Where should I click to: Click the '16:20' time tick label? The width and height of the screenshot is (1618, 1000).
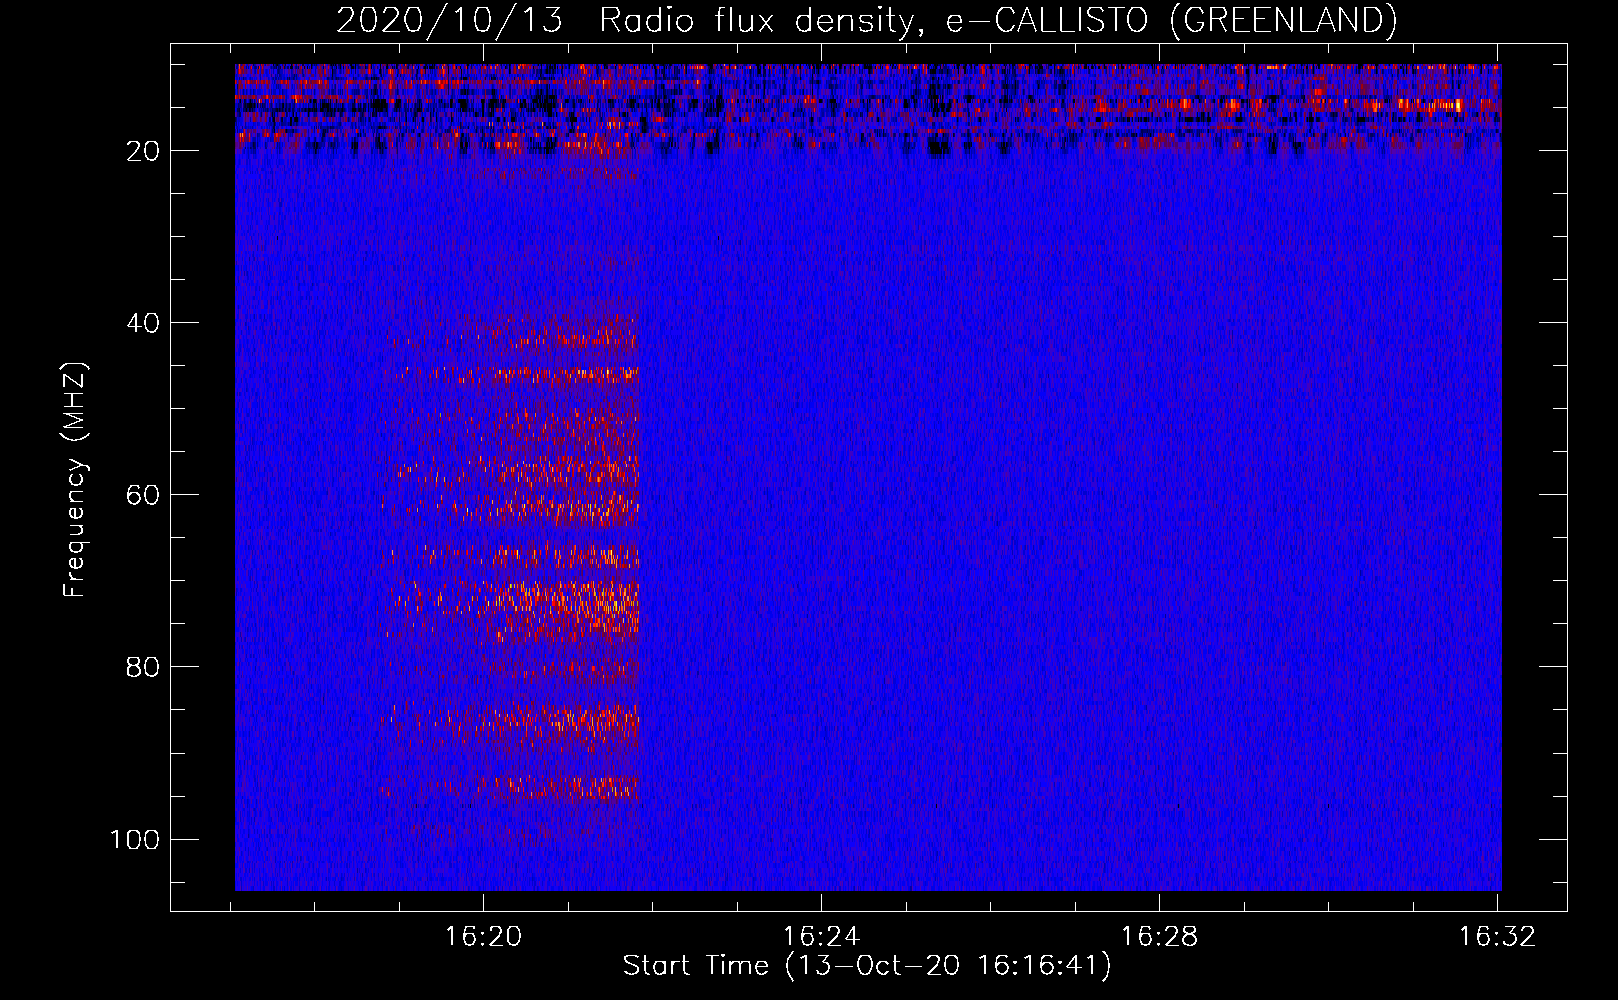[x=484, y=937]
